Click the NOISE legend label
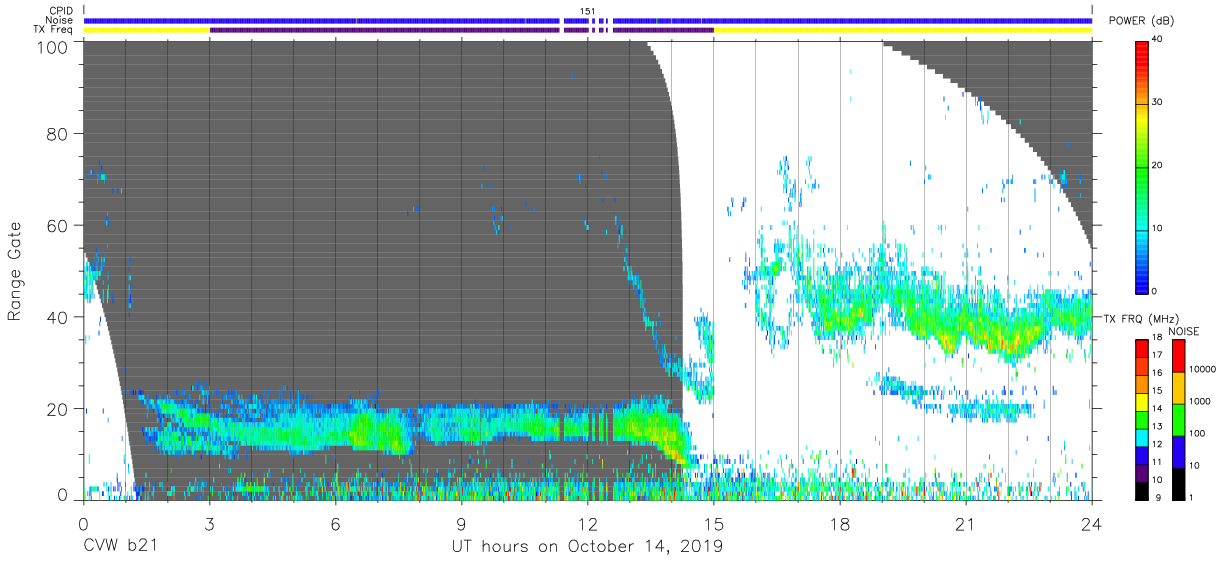 (x=1185, y=332)
